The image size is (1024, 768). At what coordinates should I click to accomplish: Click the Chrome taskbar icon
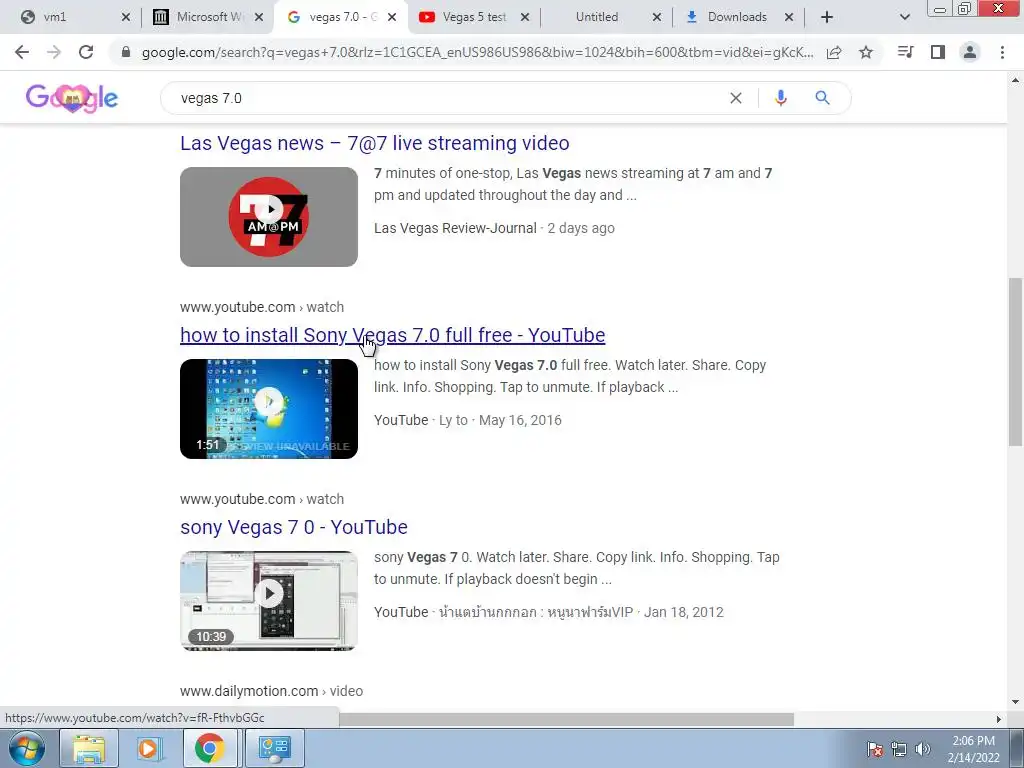point(209,748)
